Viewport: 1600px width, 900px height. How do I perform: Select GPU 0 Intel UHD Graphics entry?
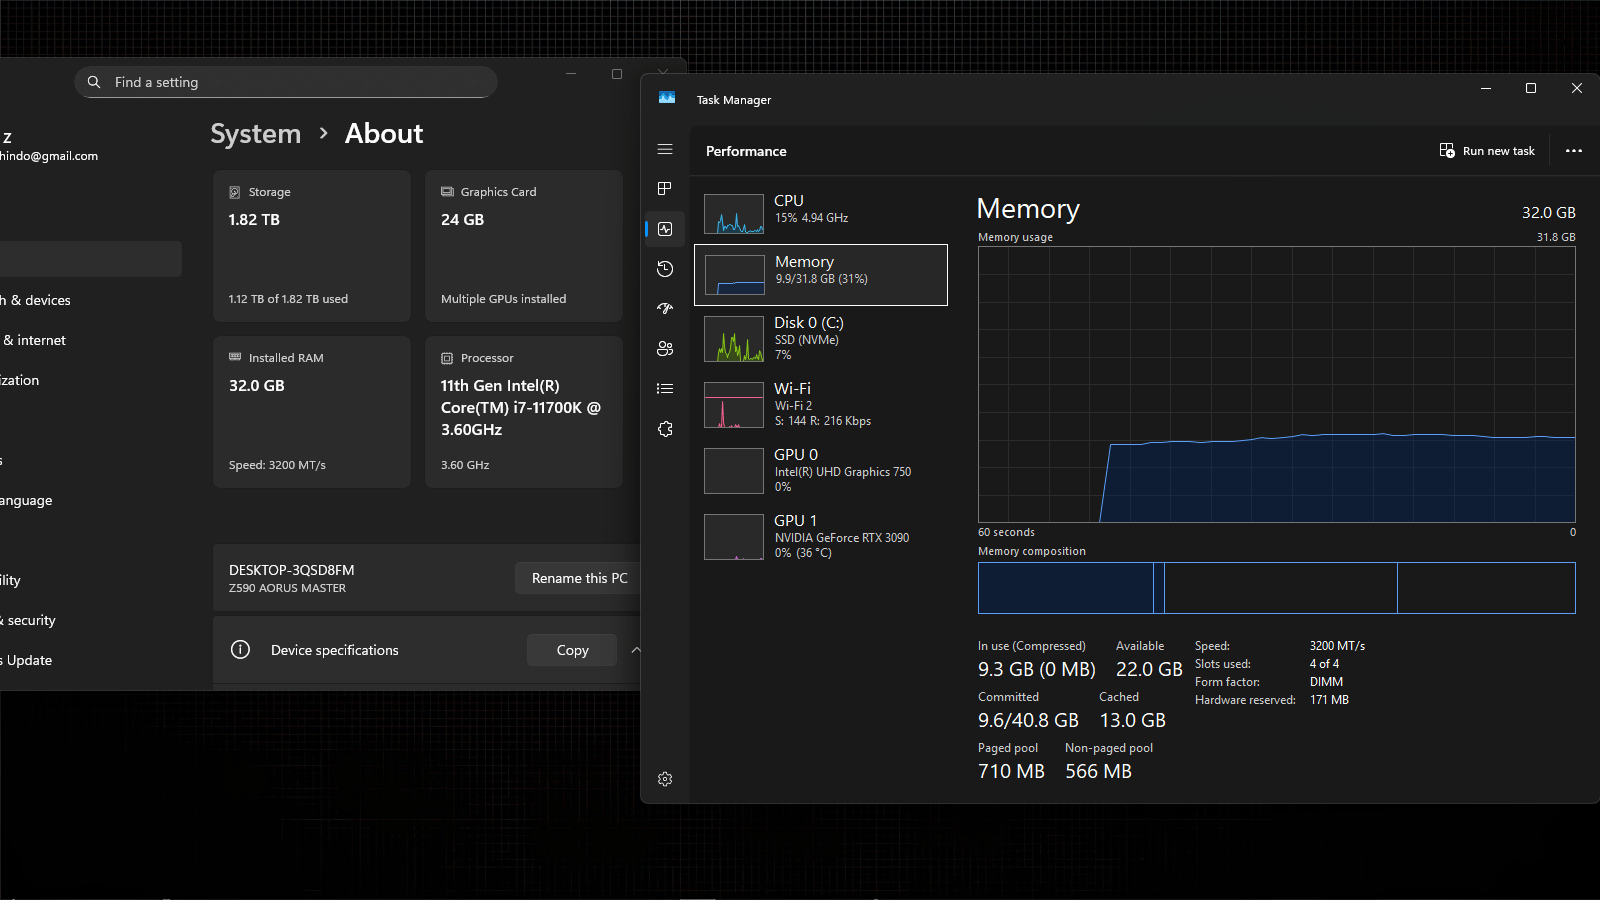pos(821,470)
